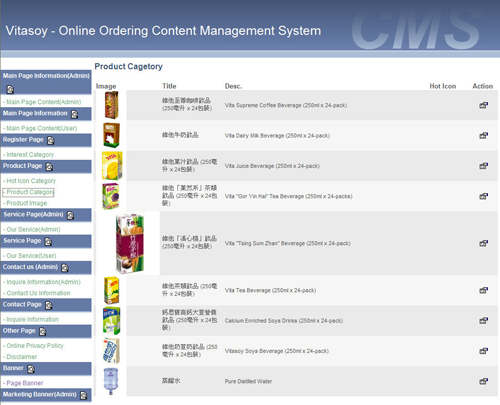
Task: Click the page icon next to Register Page
Action: click(x=51, y=141)
